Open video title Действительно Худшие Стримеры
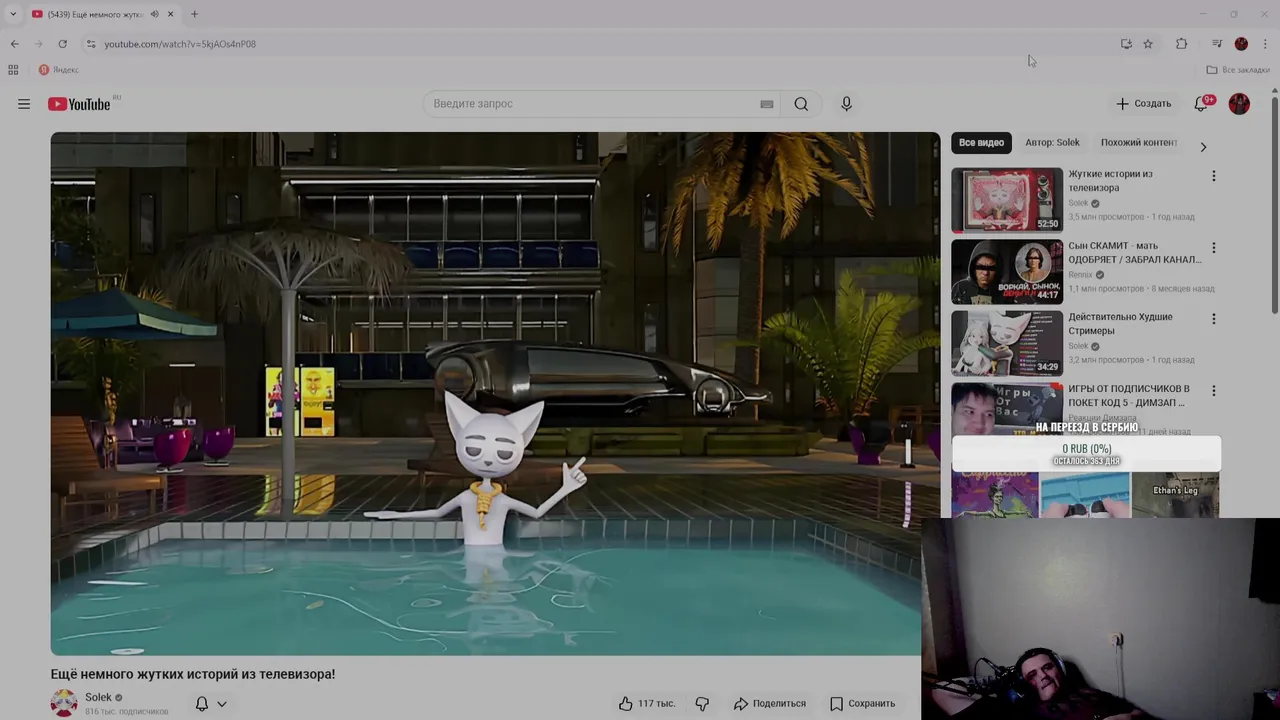1280x720 pixels. [x=1120, y=324]
